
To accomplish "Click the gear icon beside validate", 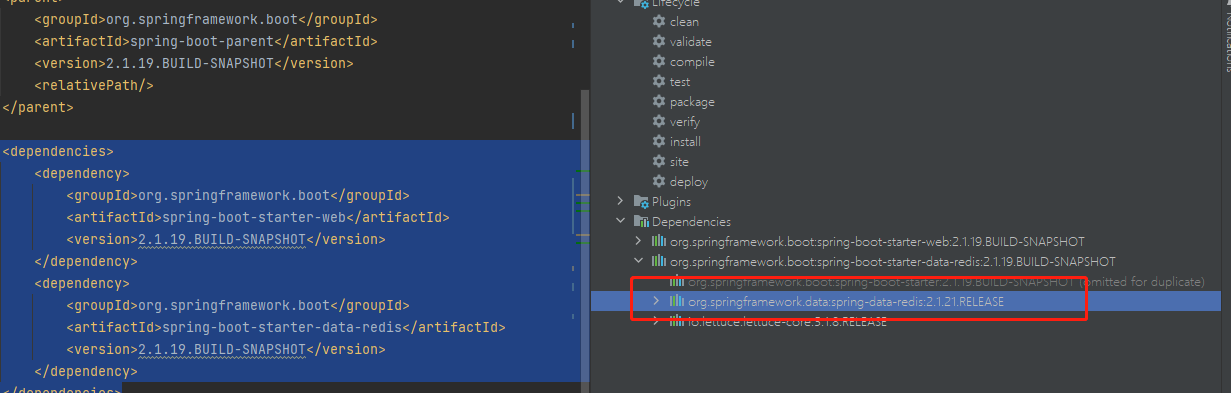I will click(658, 41).
